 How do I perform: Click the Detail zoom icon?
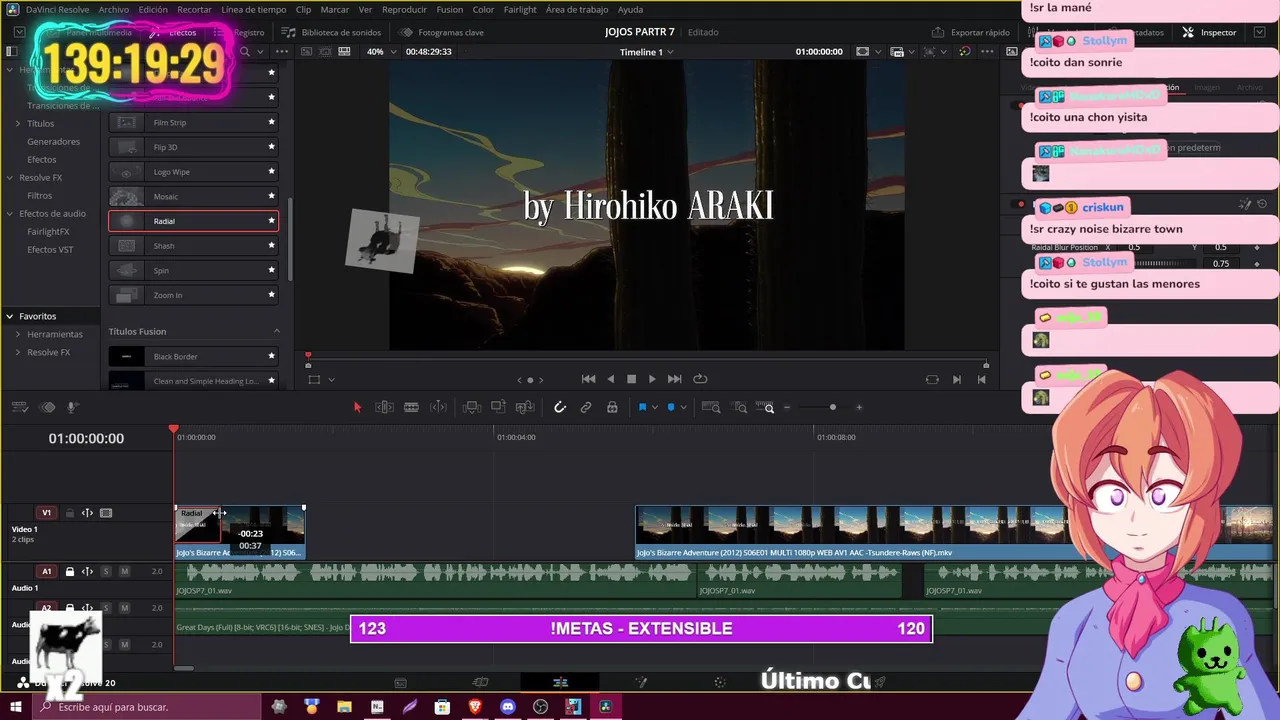click(x=740, y=407)
